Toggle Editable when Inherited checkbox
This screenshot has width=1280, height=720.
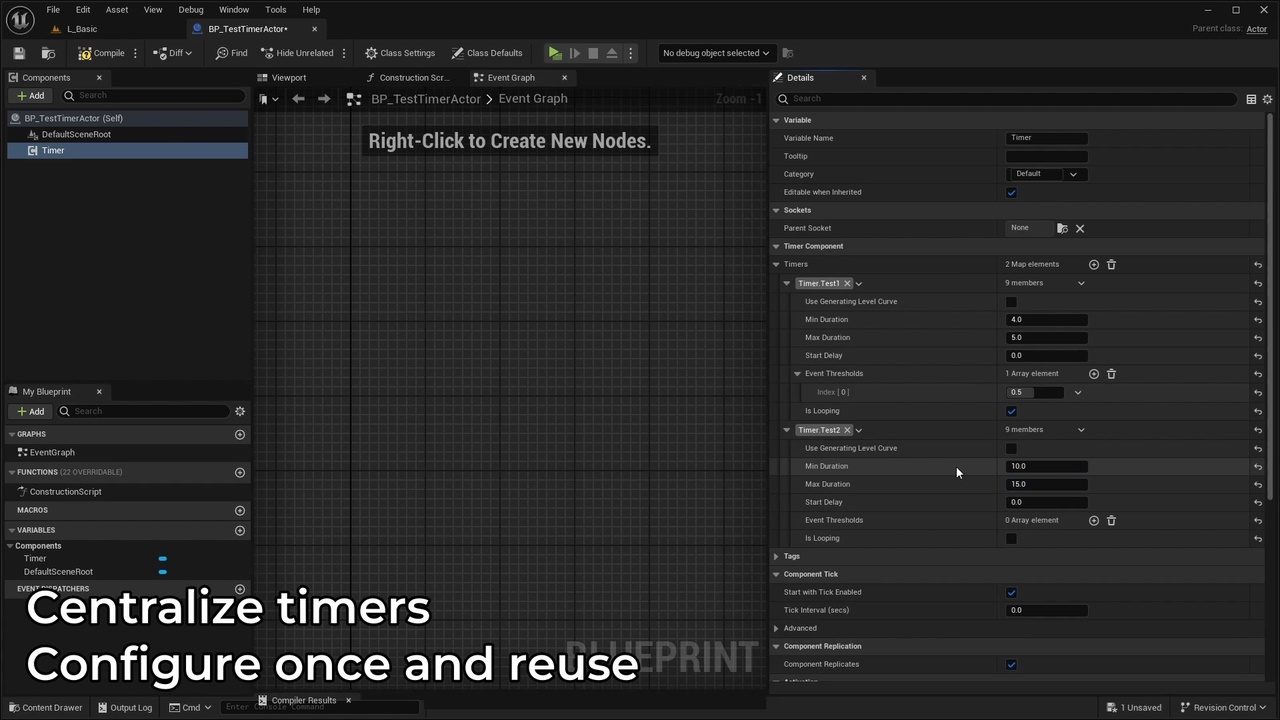(1011, 193)
